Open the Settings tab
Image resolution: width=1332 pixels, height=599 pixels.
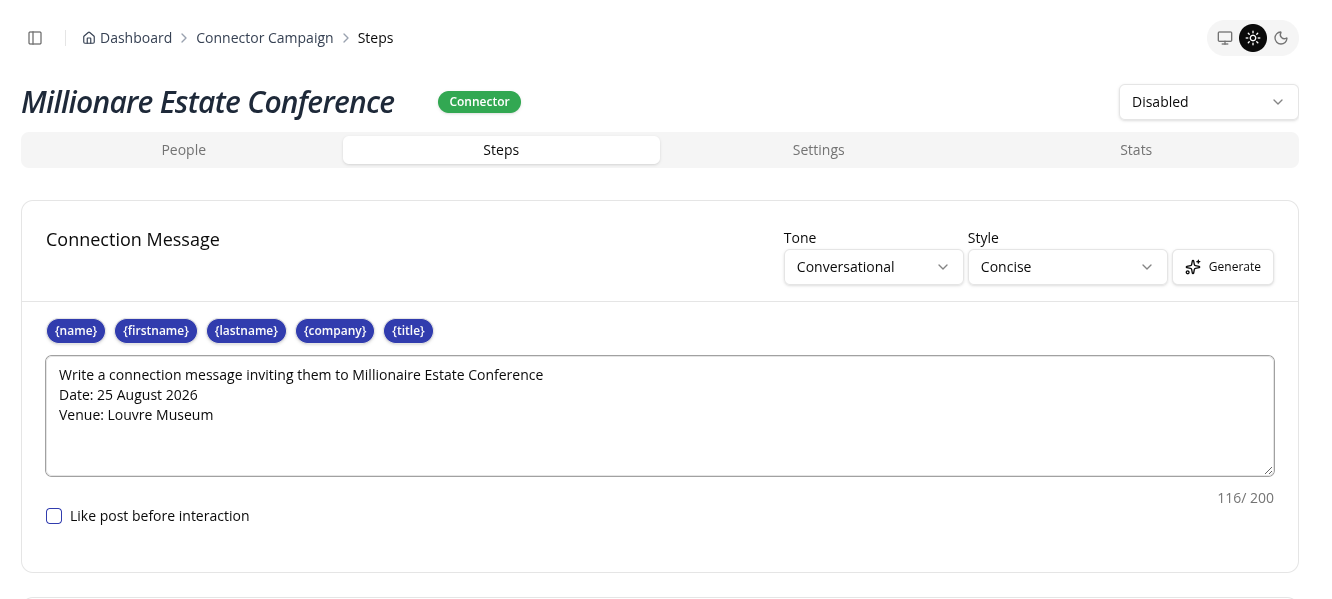pos(818,150)
